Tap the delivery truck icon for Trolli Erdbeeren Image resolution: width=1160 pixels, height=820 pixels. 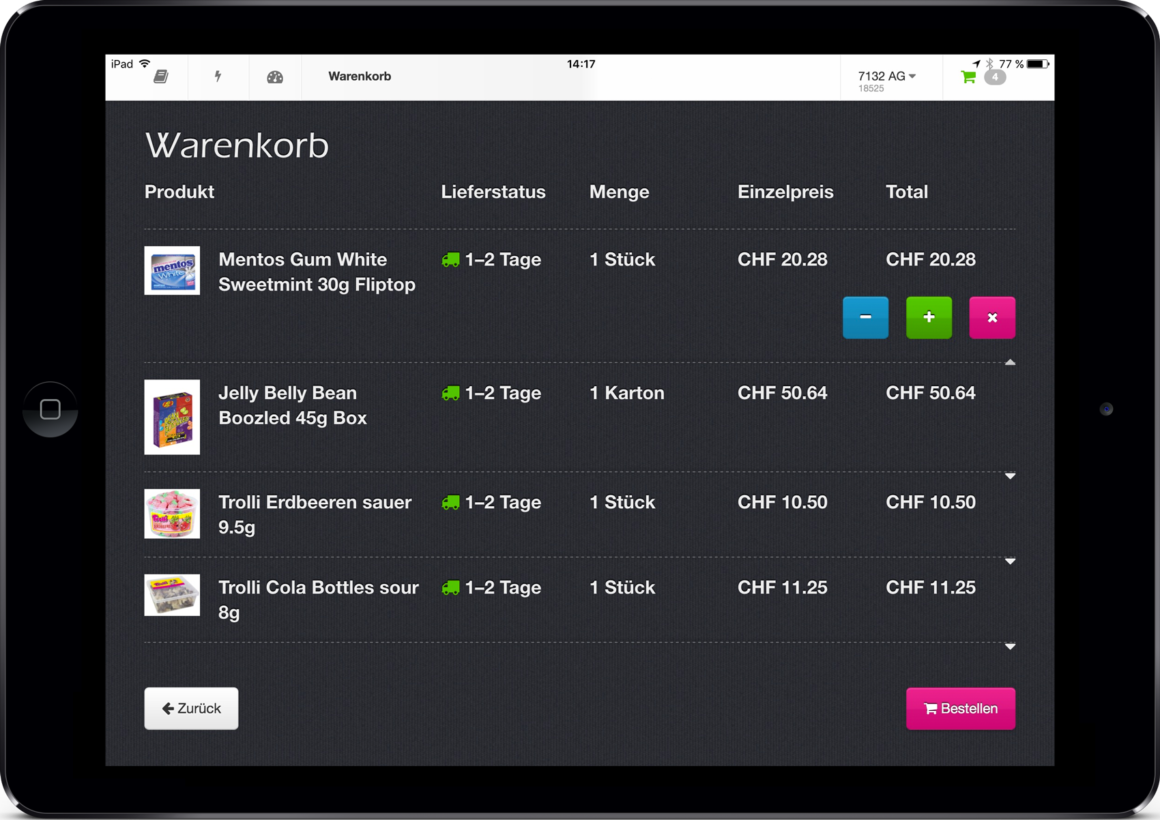coord(450,503)
